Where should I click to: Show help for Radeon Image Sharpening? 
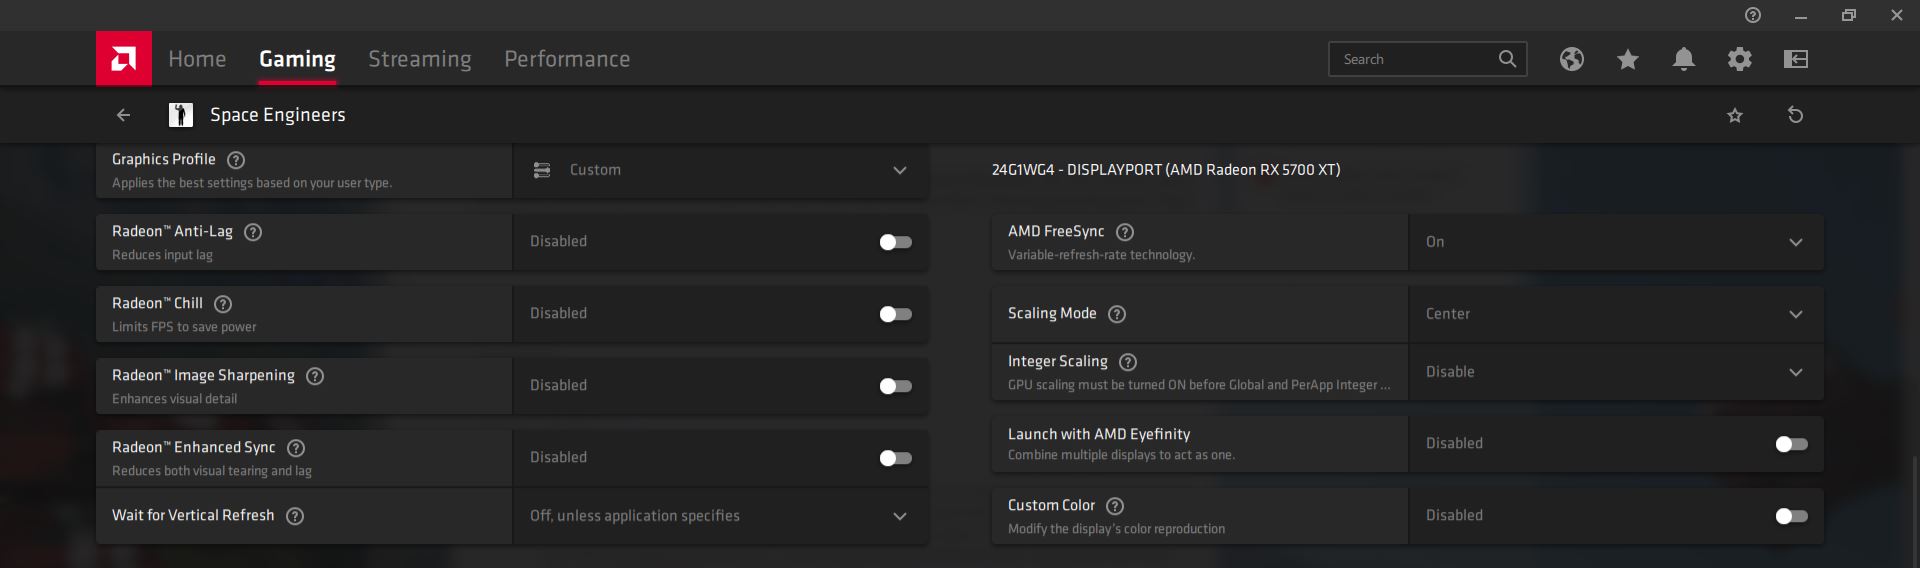click(315, 376)
